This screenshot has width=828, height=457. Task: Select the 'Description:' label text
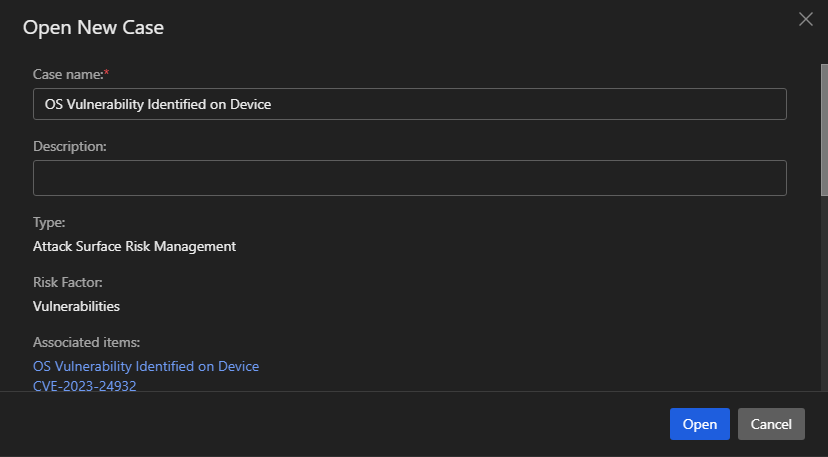pos(70,146)
